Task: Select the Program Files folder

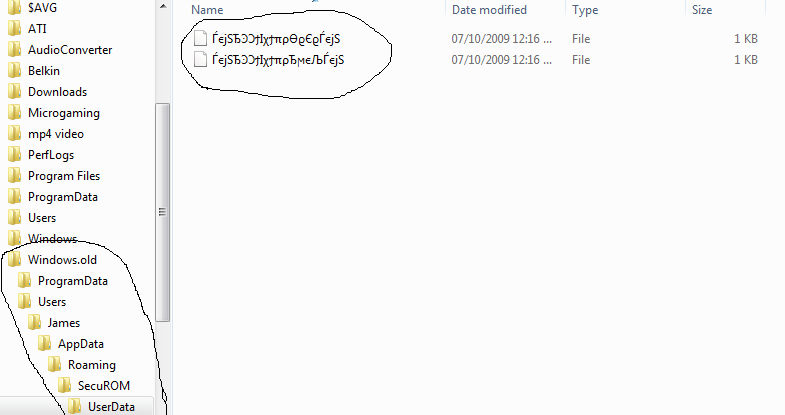Action: [64, 176]
